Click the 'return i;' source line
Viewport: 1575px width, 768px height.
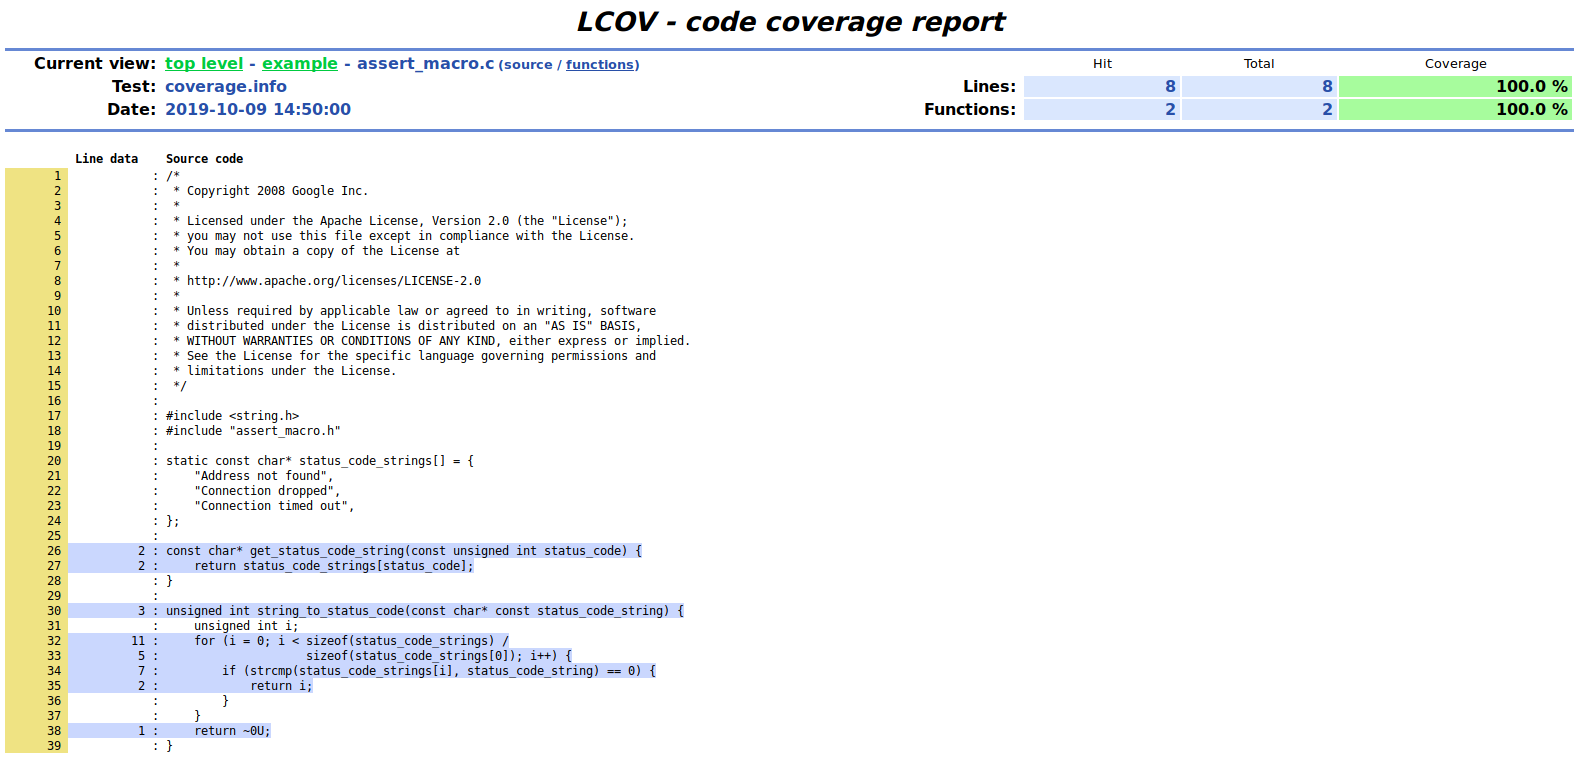pos(281,686)
